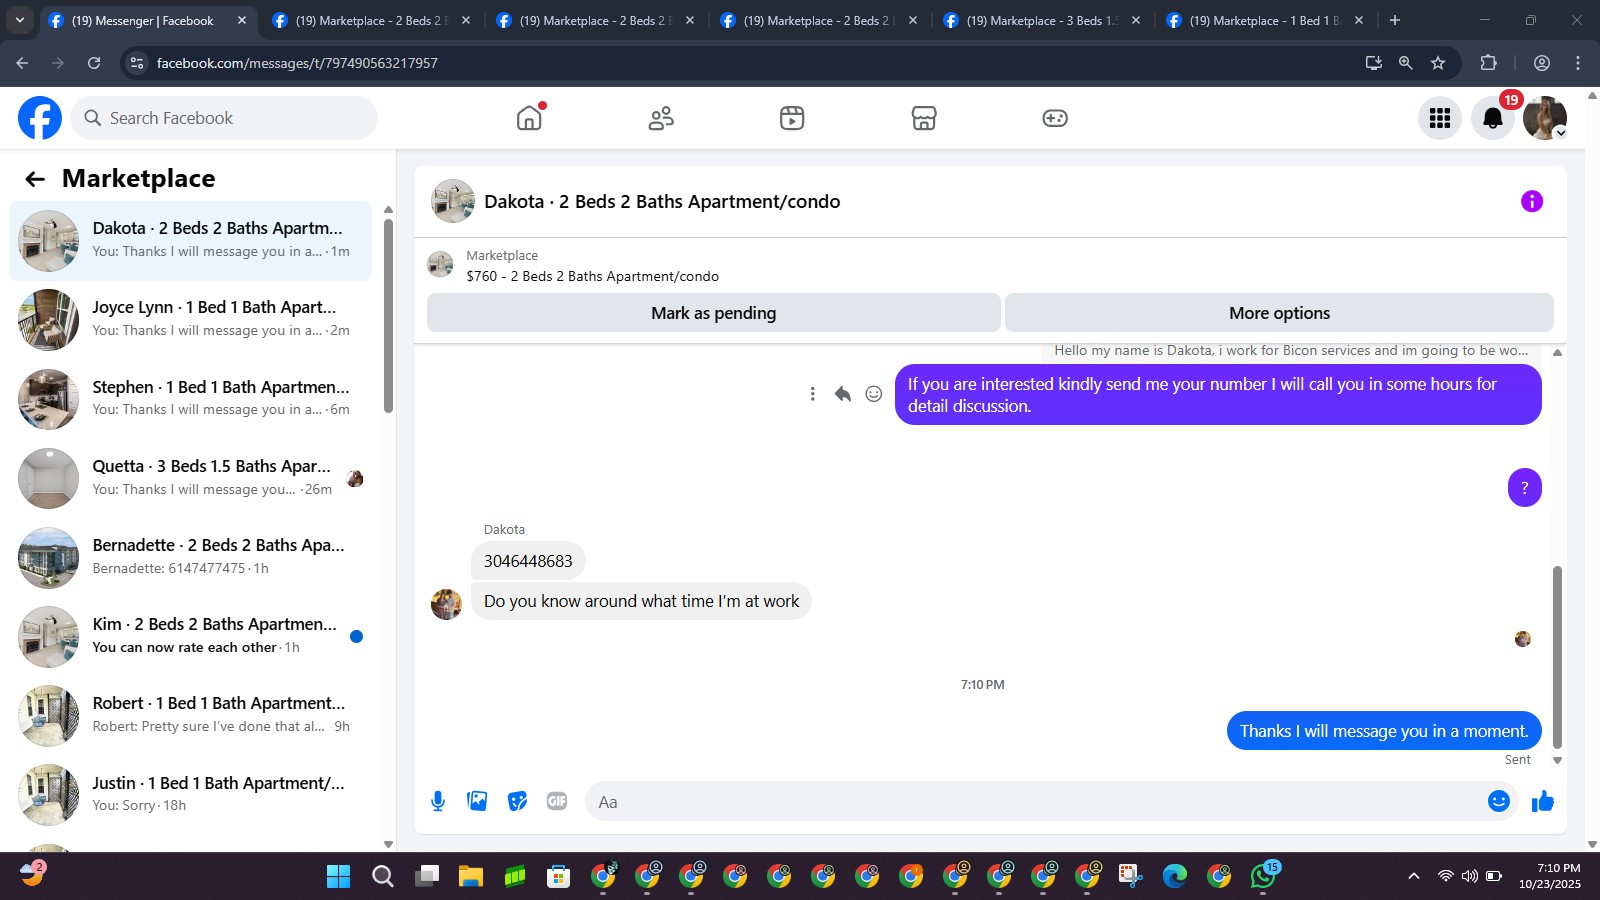
Task: Reload the page
Action: click(x=94, y=63)
